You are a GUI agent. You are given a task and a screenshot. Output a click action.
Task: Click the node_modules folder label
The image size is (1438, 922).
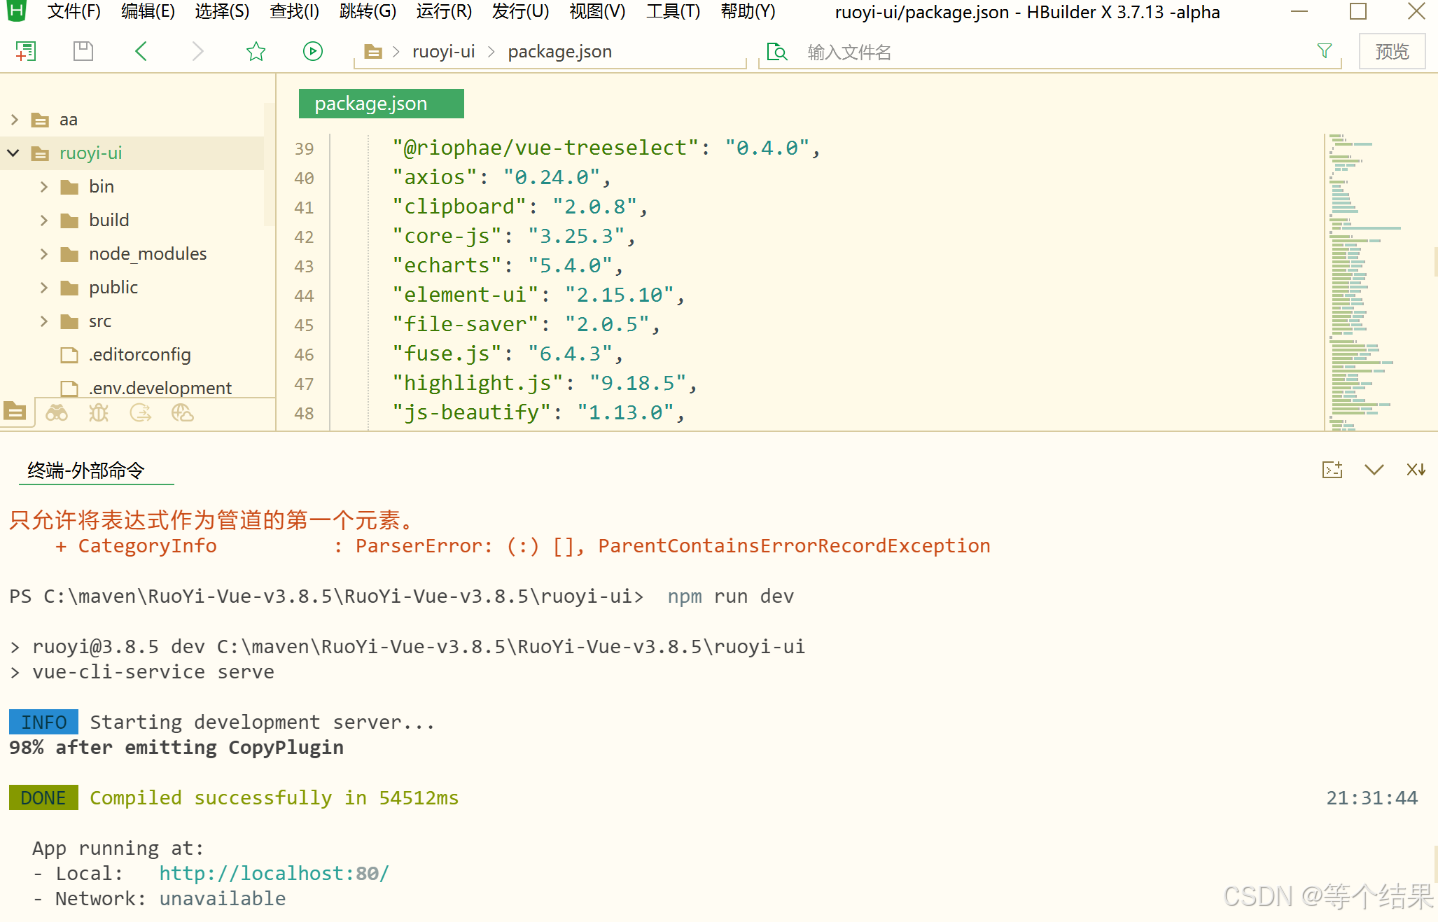coord(148,254)
